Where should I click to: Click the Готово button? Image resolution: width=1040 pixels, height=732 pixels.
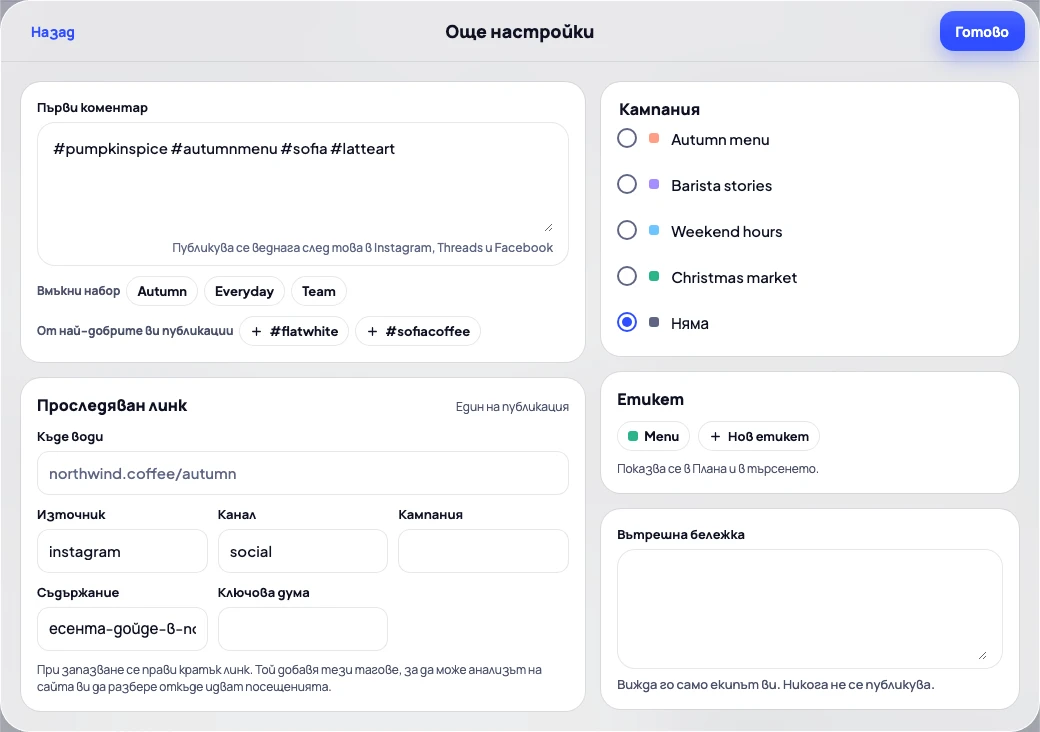[982, 31]
